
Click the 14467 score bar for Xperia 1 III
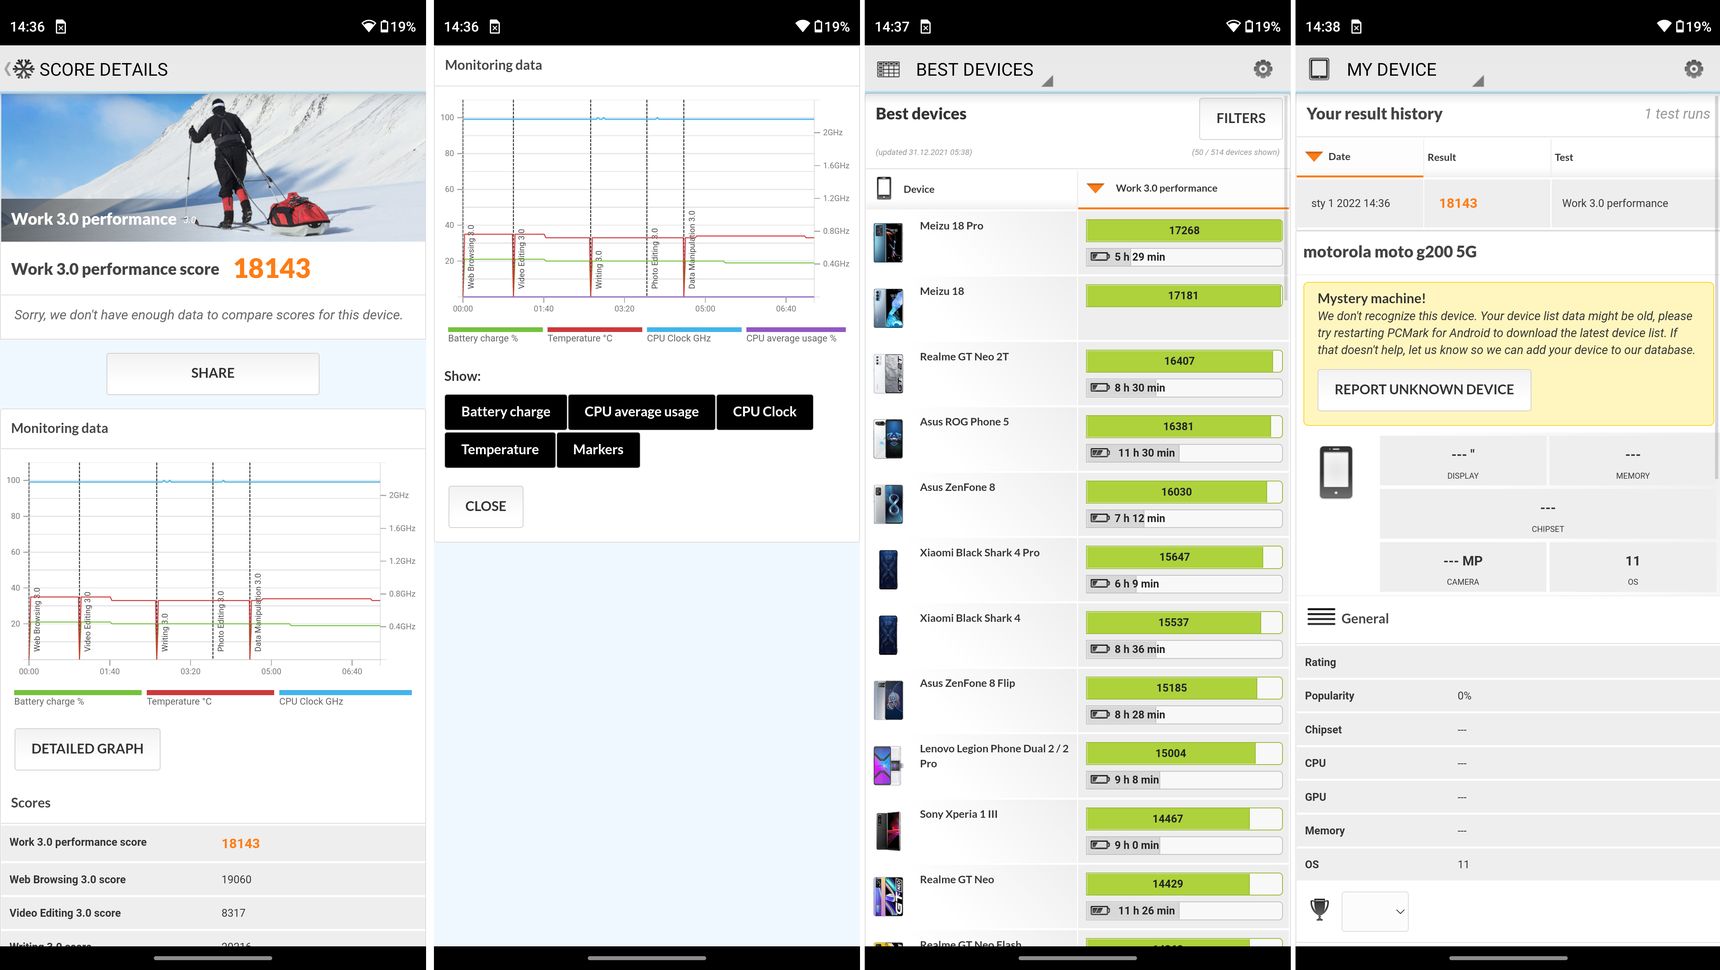[x=1184, y=819]
